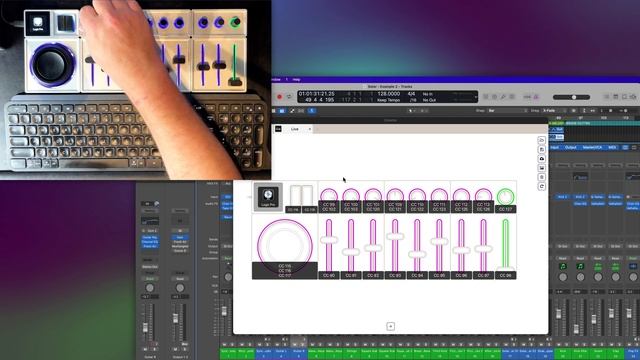Select the Logic Pro module tile in Grid Editor
Image resolution: width=640 pixels, height=360 pixels.
268,197
